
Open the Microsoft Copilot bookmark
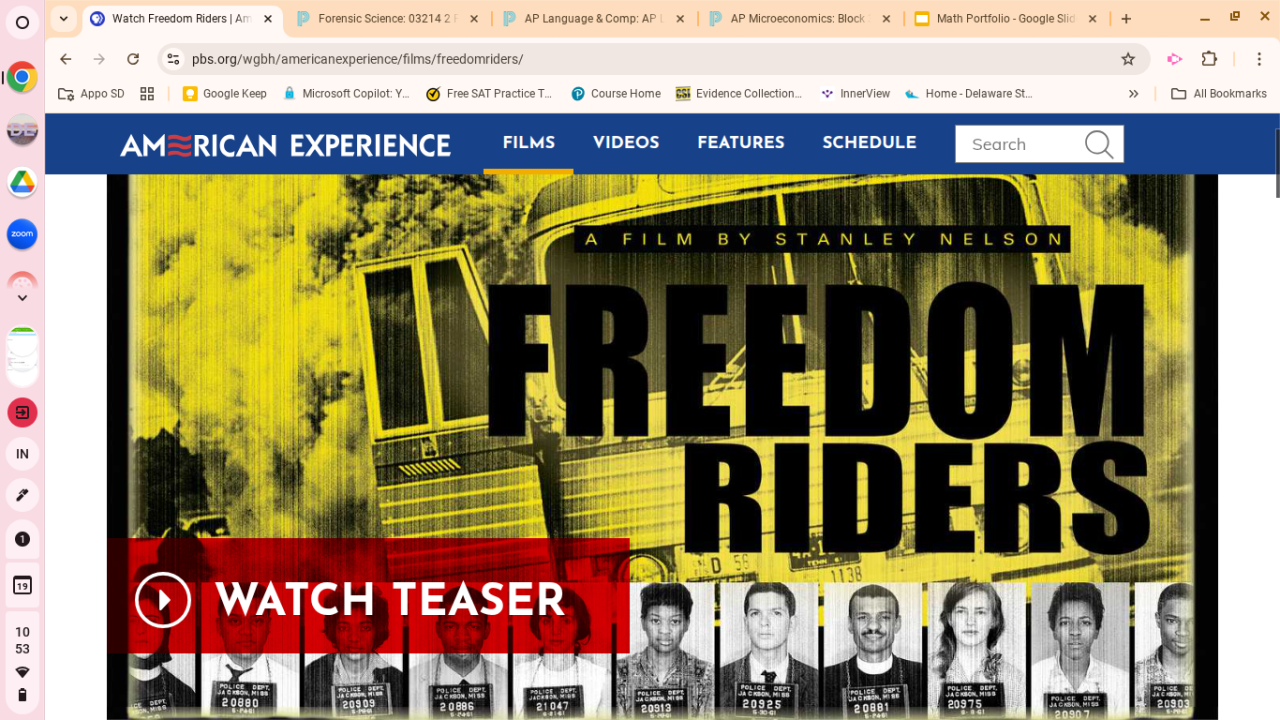pos(346,94)
